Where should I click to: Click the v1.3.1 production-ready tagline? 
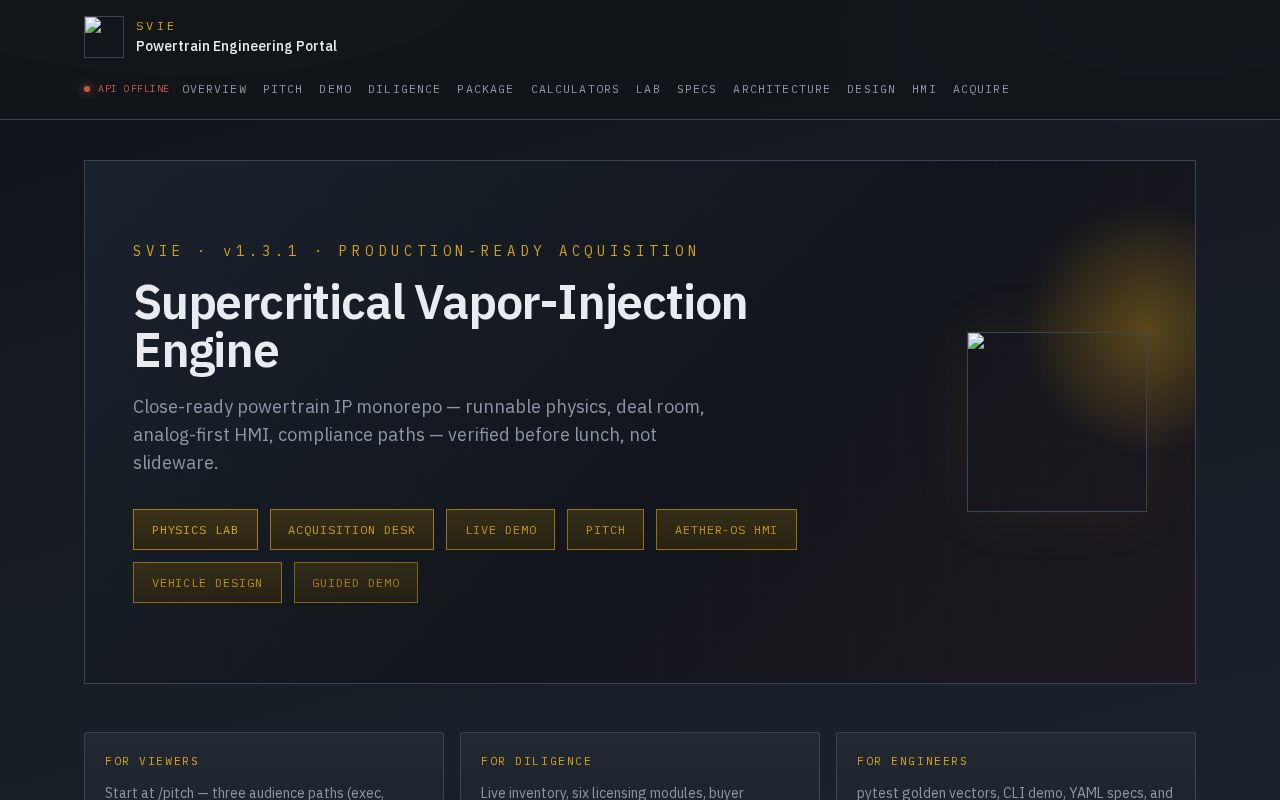click(x=416, y=250)
